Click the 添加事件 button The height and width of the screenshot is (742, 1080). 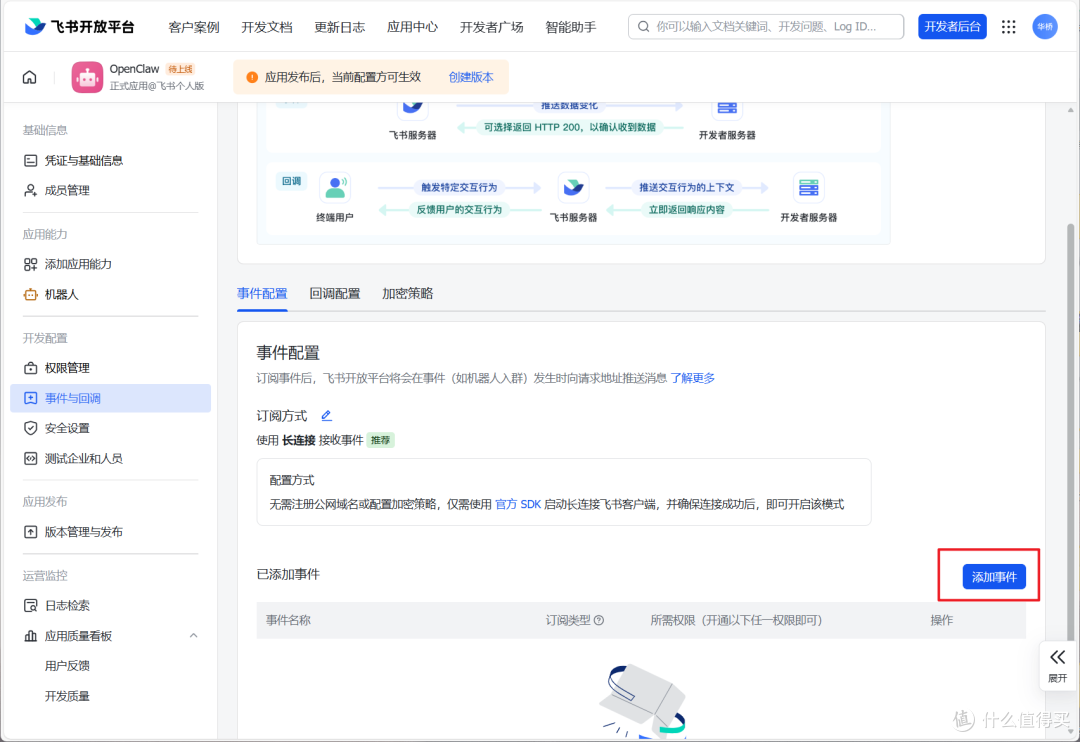pos(994,577)
